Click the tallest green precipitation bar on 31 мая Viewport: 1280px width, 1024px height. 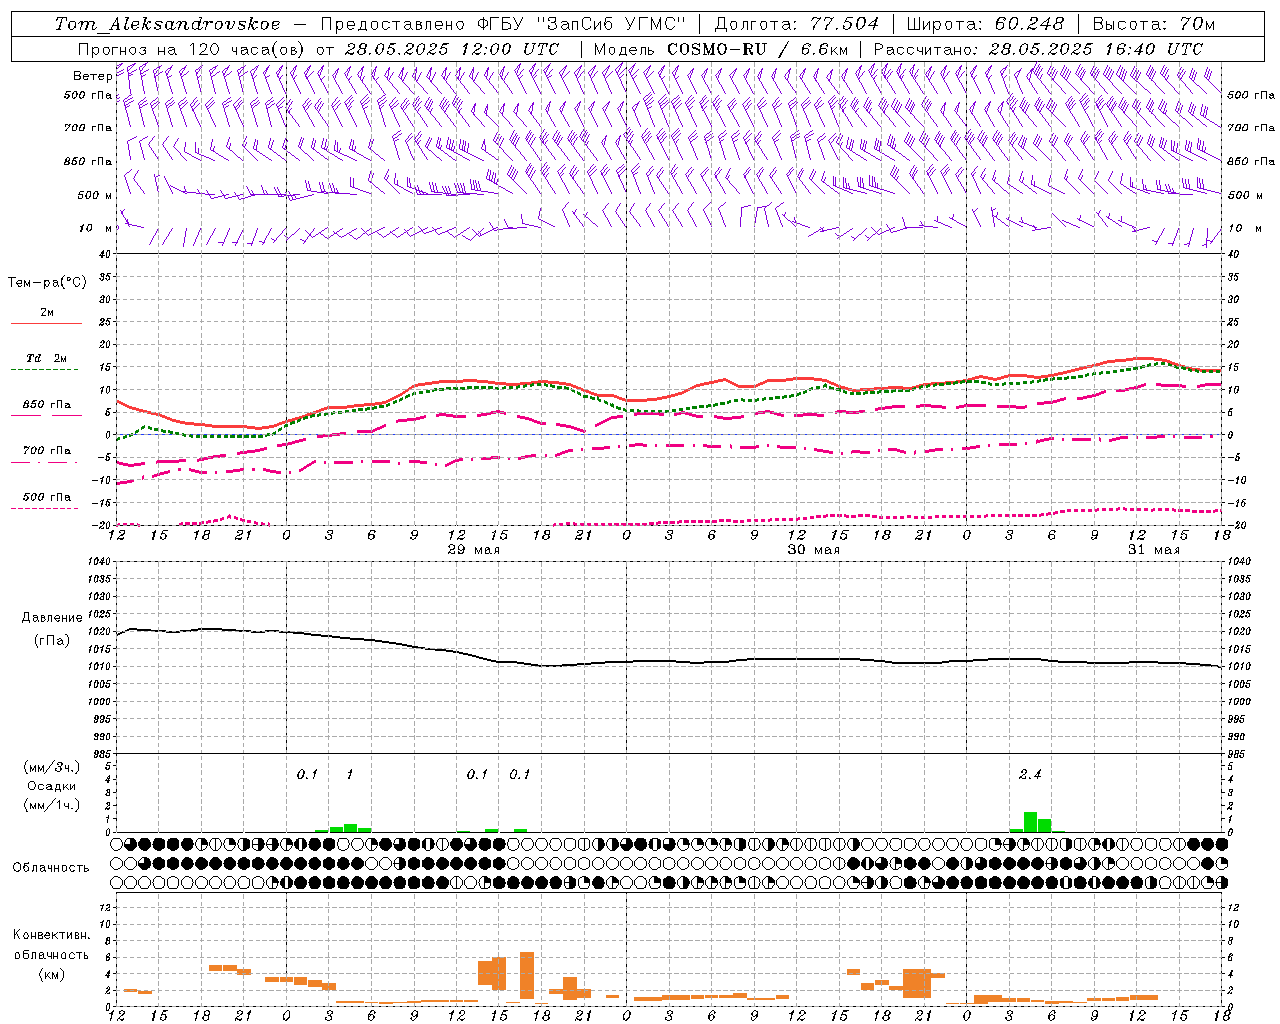[x=1030, y=822]
